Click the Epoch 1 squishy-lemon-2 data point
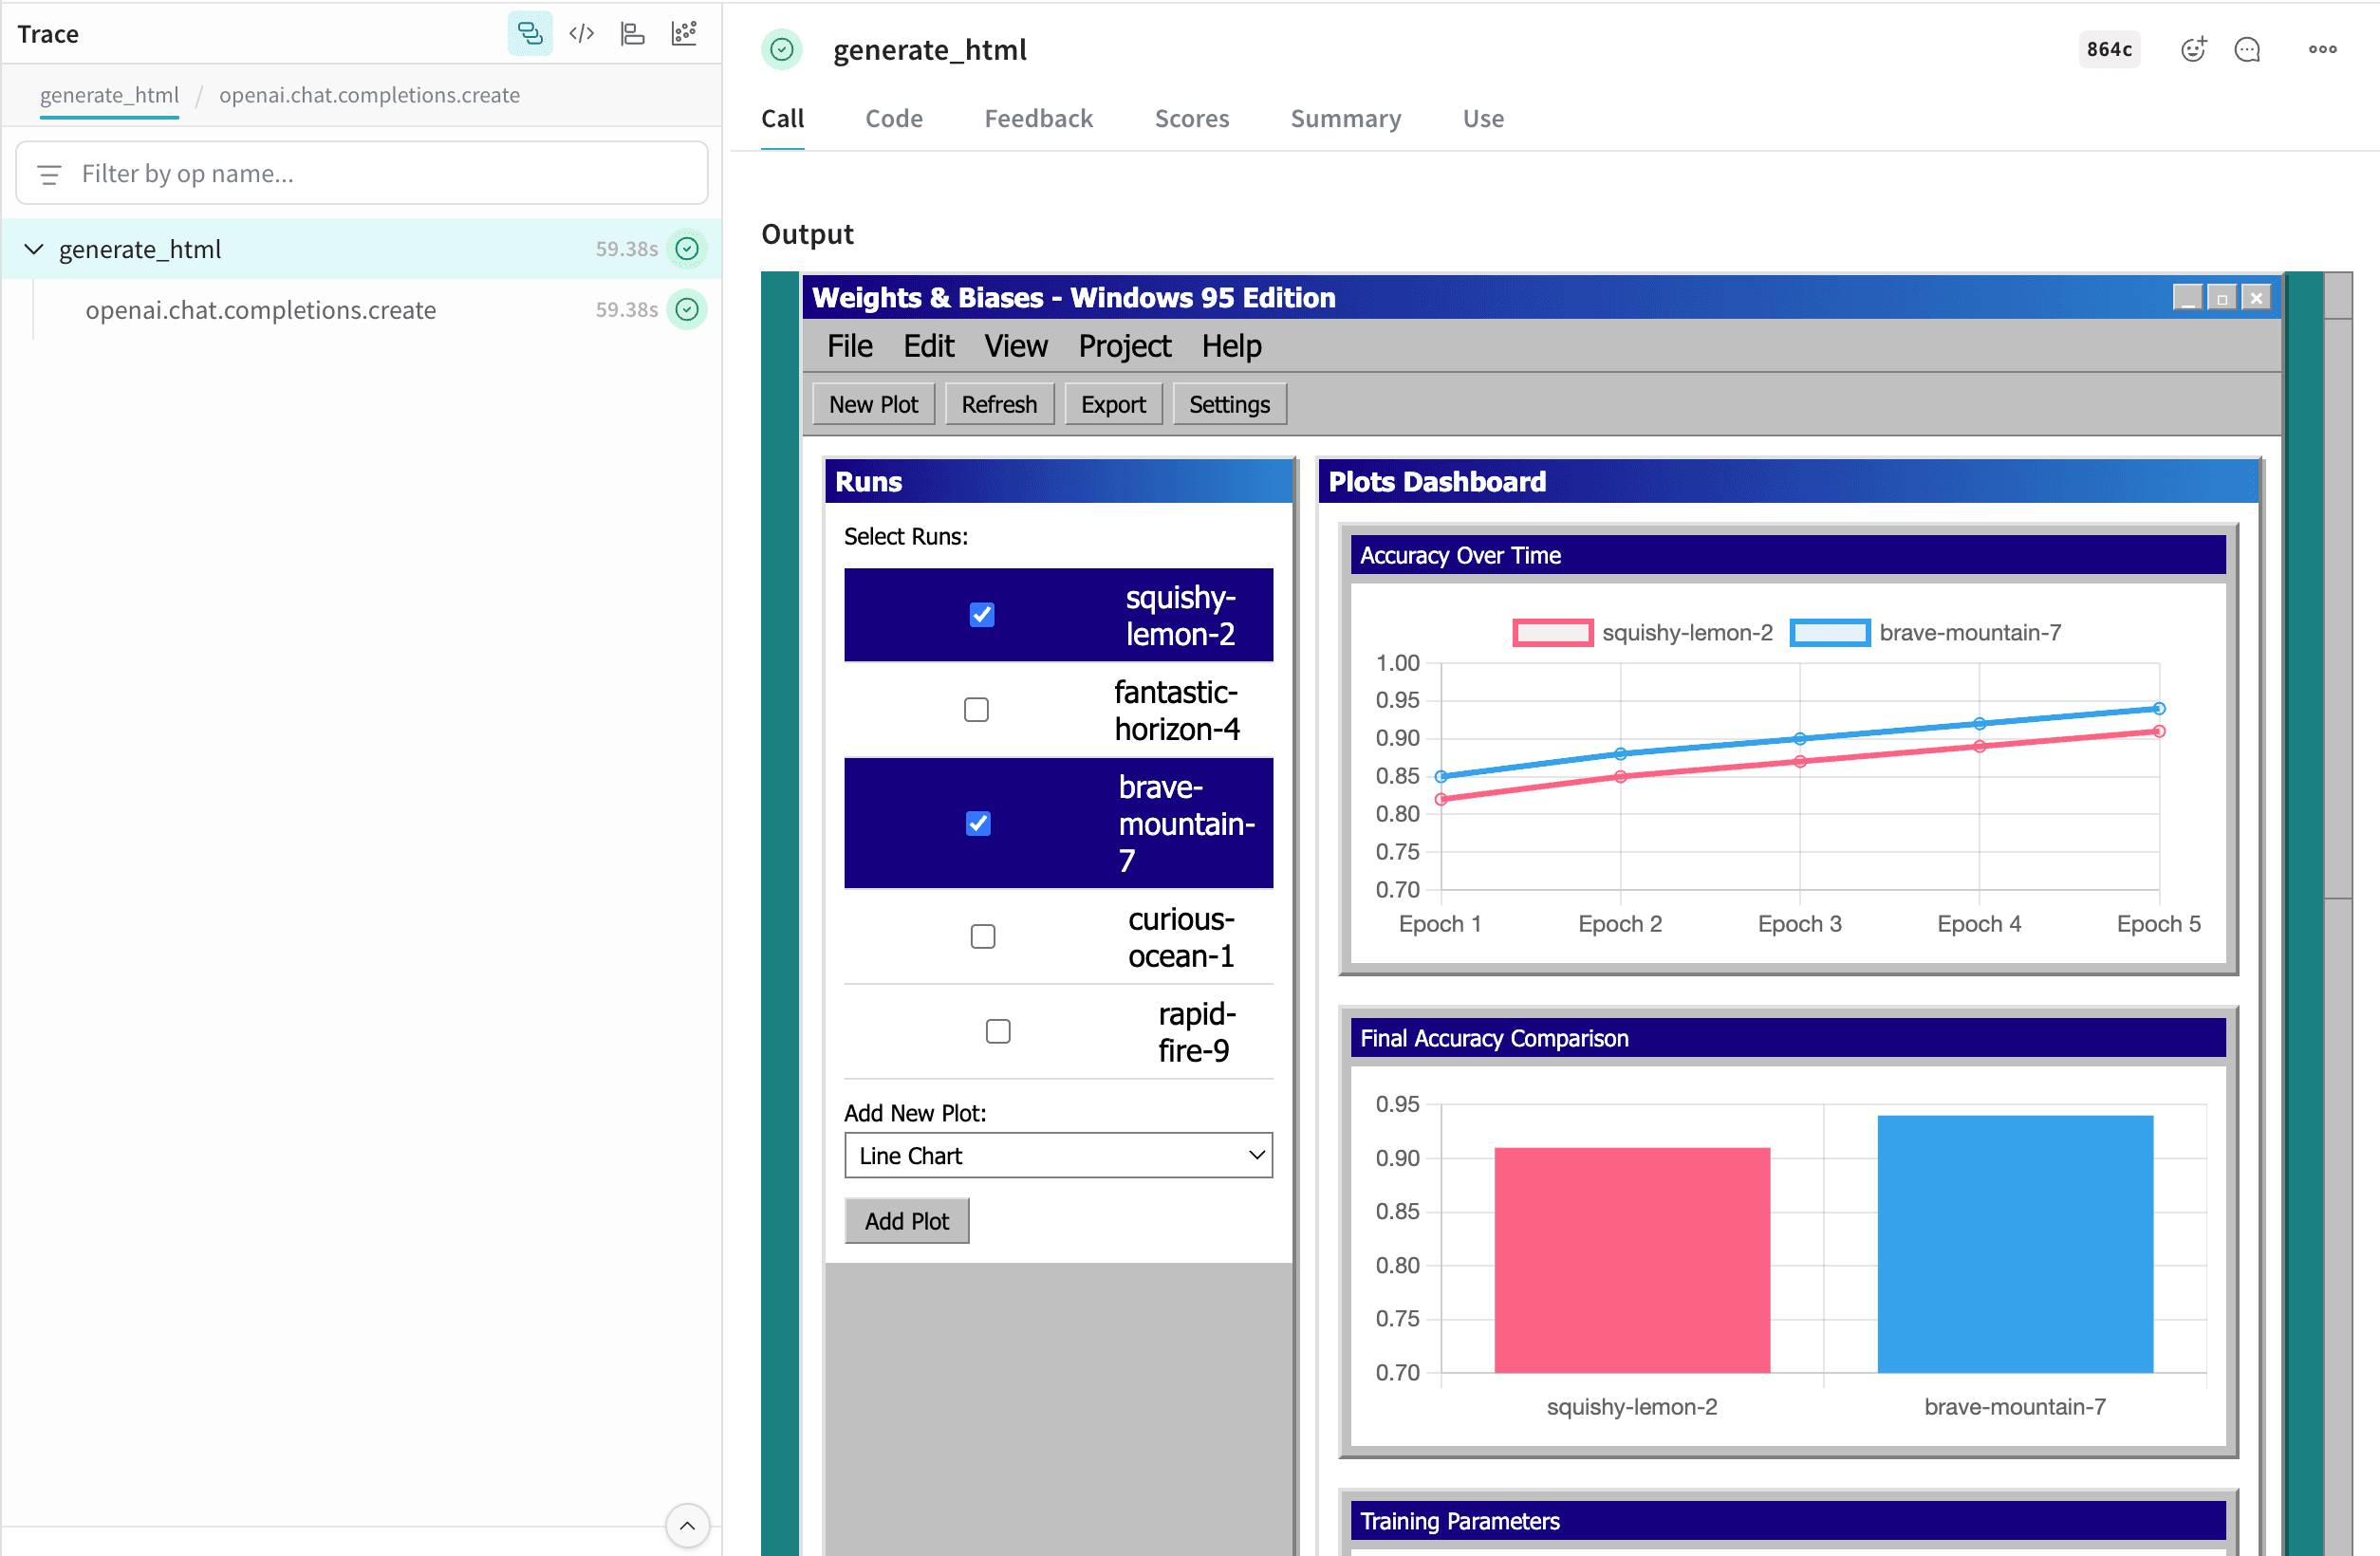The width and height of the screenshot is (2380, 1556). click(1441, 799)
